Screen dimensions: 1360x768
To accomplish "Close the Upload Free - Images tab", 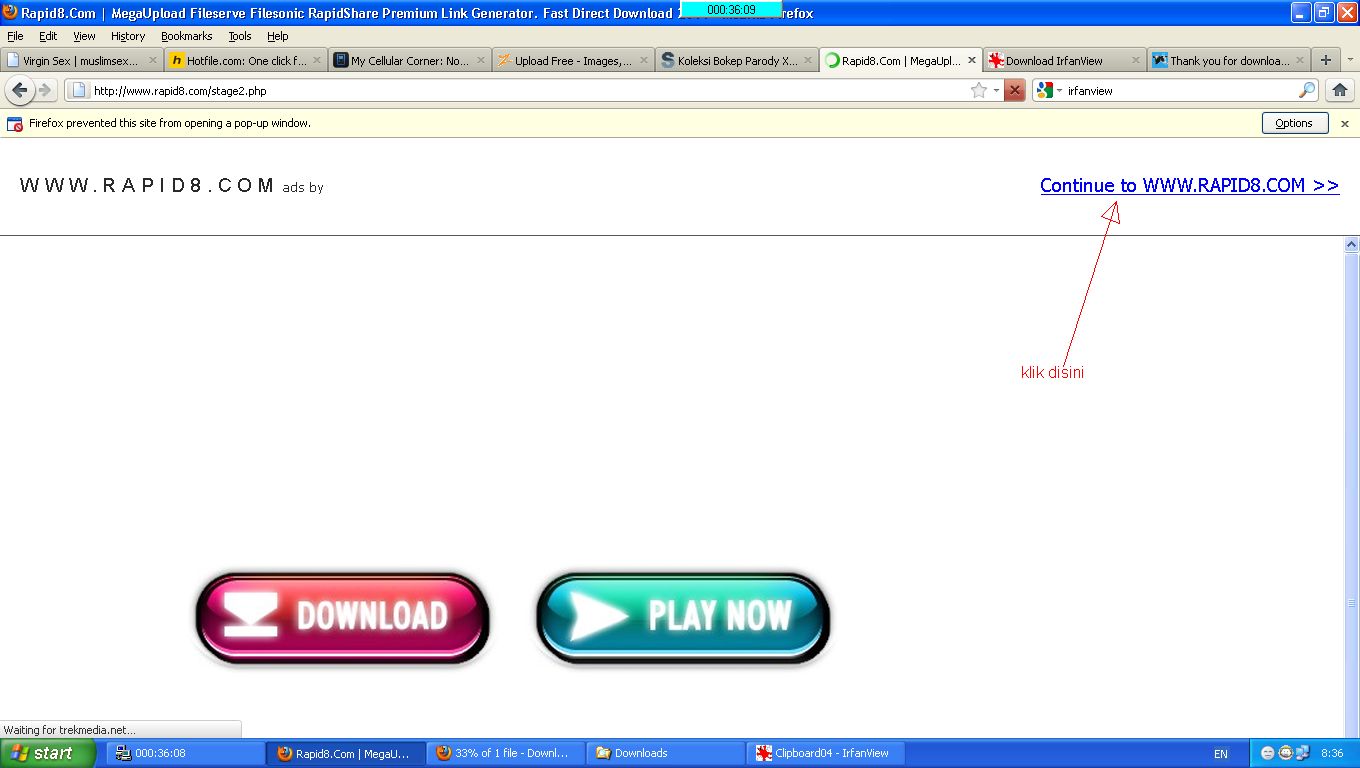I will coord(644,60).
